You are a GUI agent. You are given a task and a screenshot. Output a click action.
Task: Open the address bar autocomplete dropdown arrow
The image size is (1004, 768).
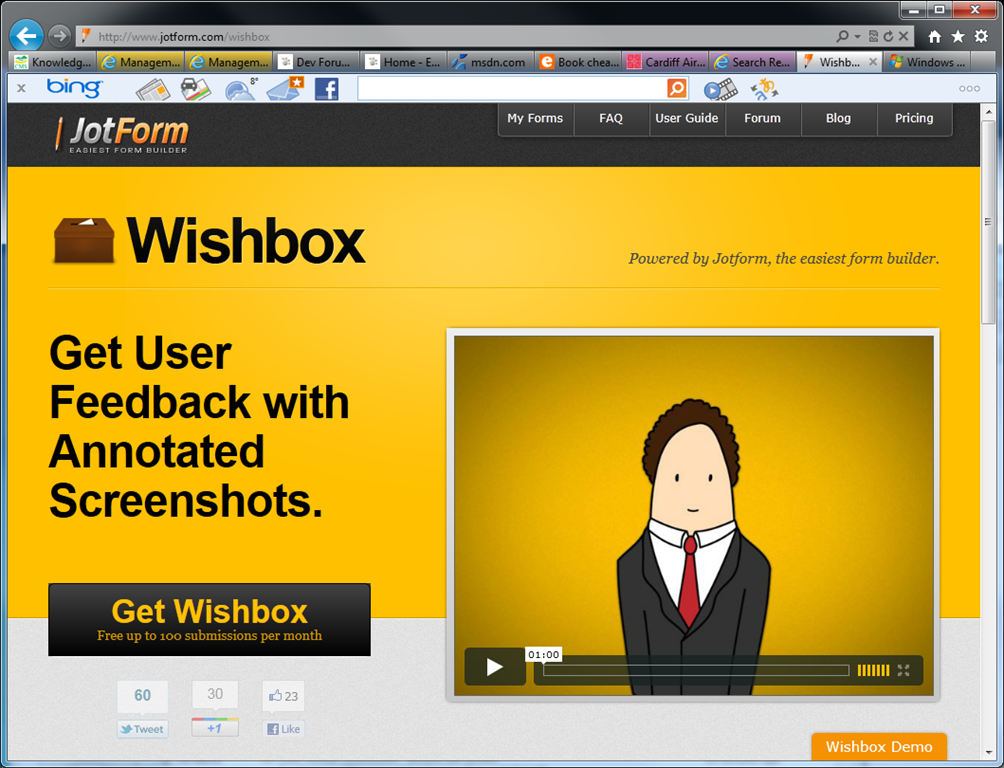[857, 37]
